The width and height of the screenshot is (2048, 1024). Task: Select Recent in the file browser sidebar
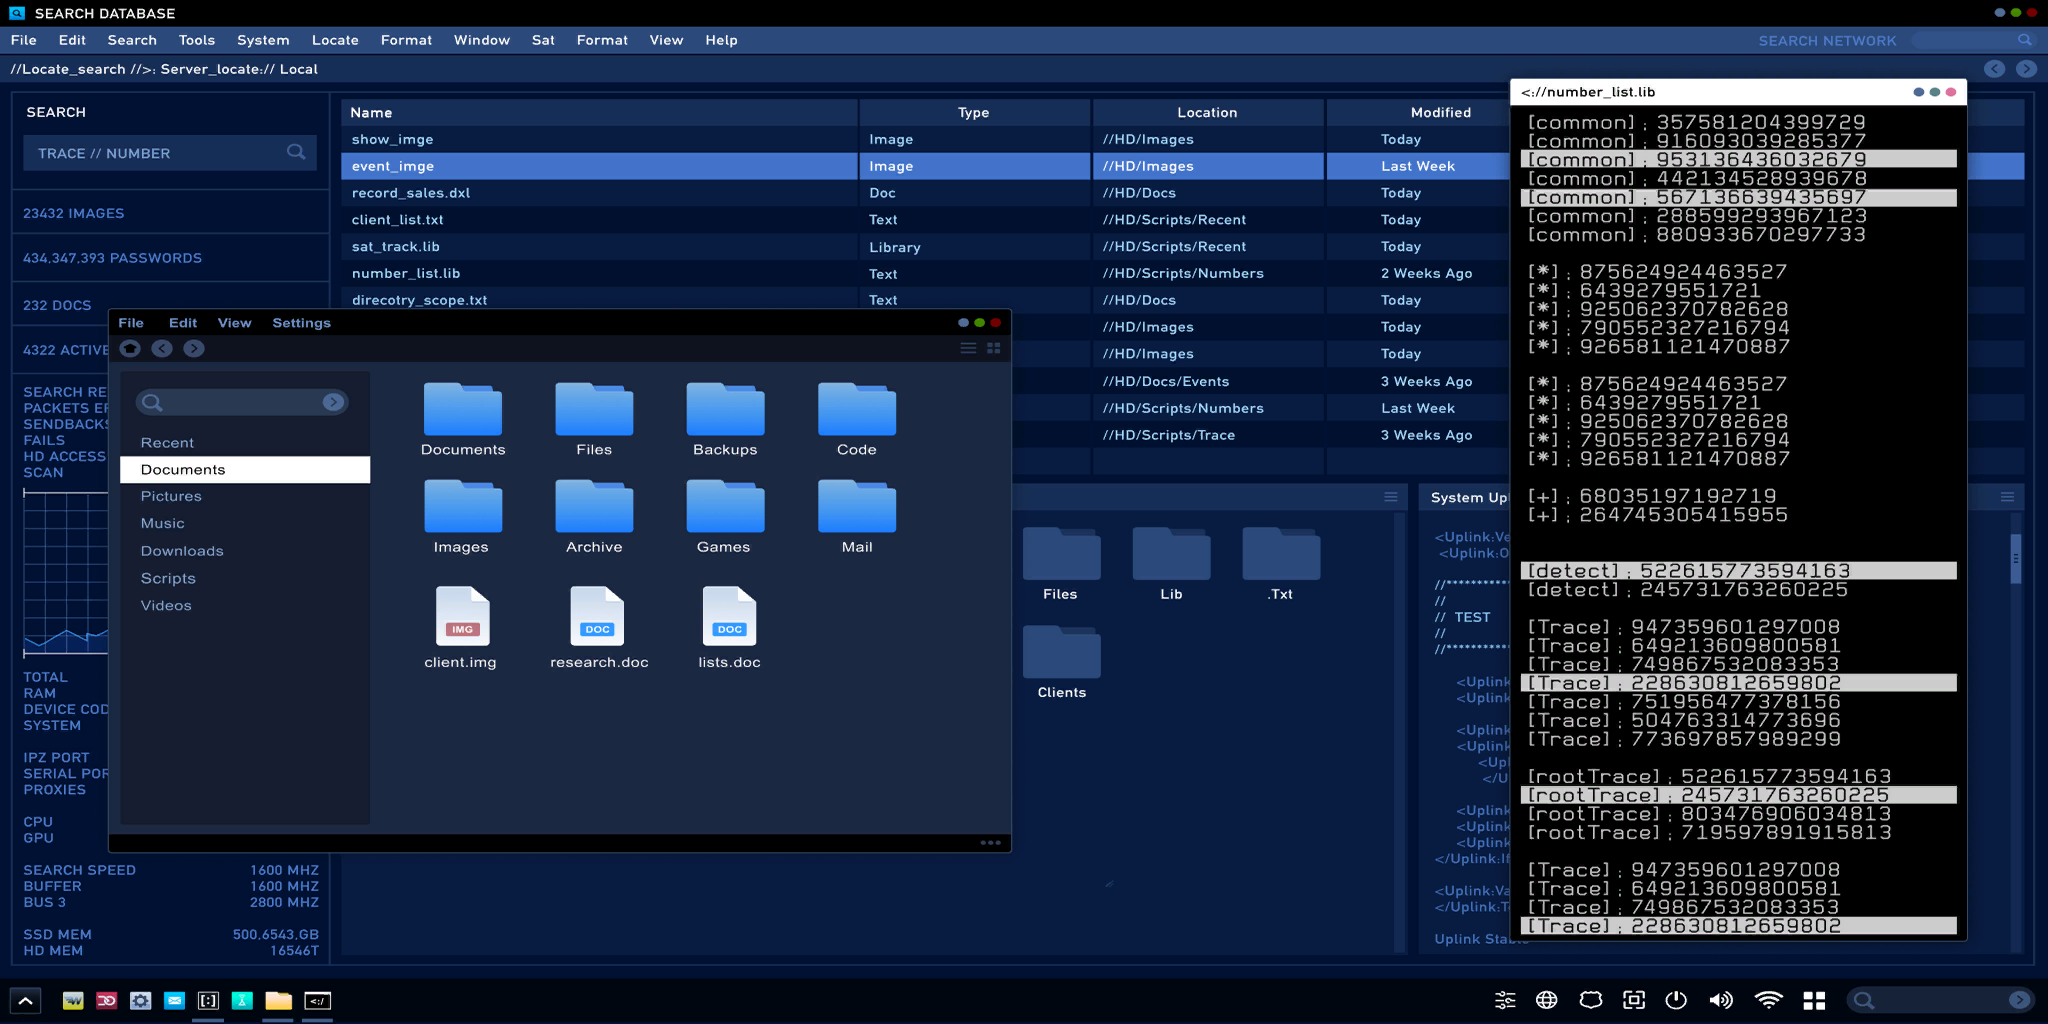tap(245, 442)
